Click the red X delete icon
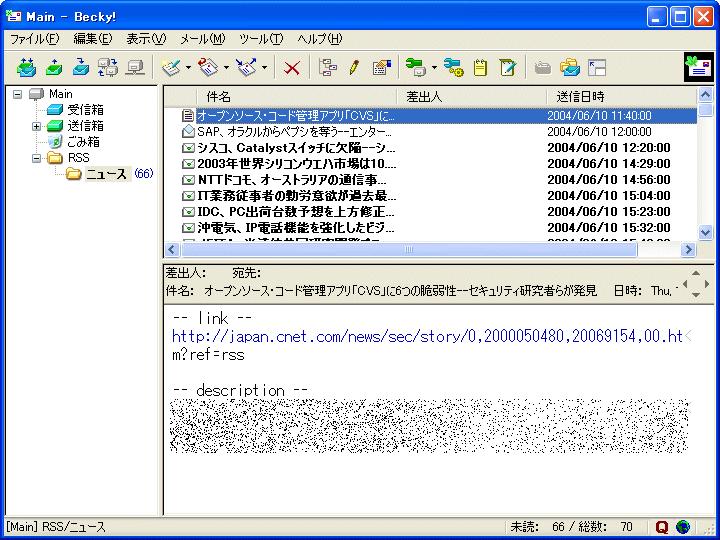Viewport: 720px width, 540px height. click(292, 68)
